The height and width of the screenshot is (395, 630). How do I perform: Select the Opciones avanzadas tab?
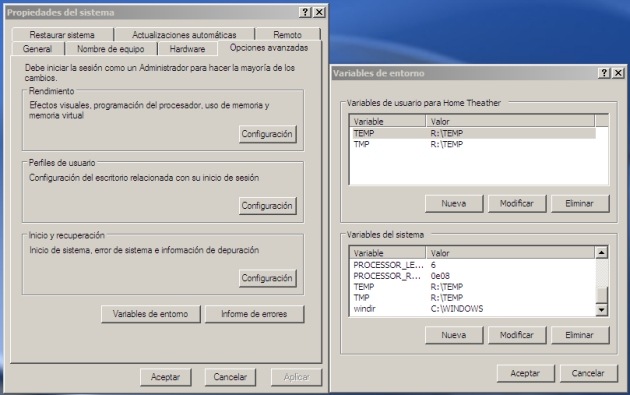tap(269, 48)
